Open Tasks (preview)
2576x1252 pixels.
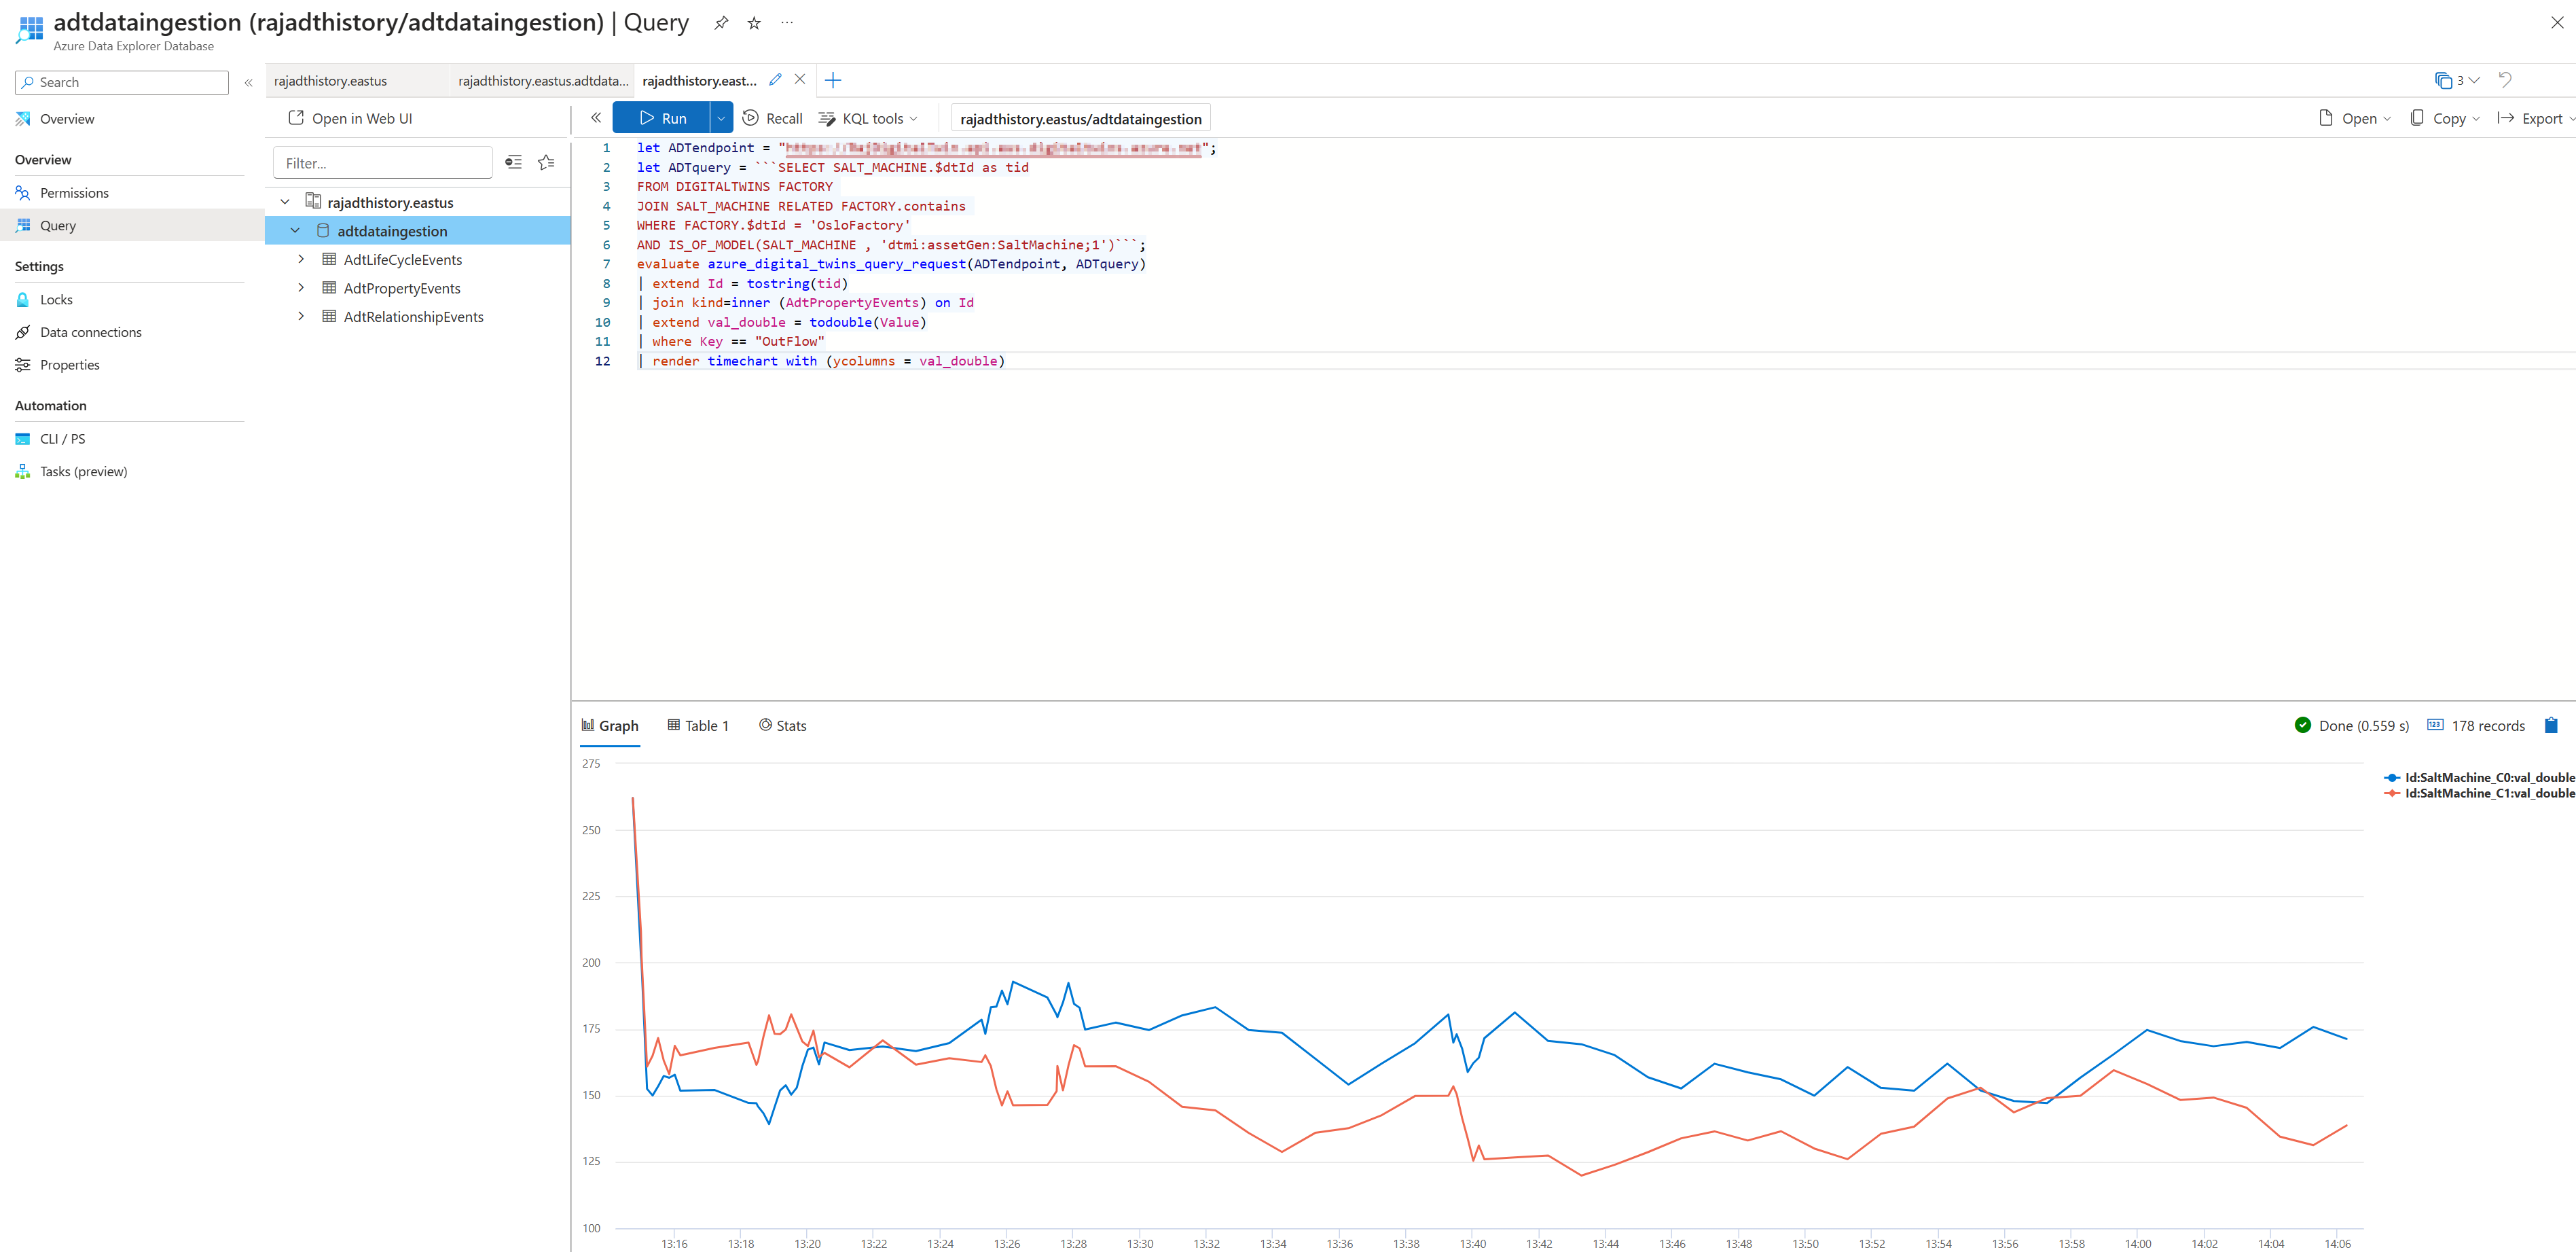[x=84, y=471]
